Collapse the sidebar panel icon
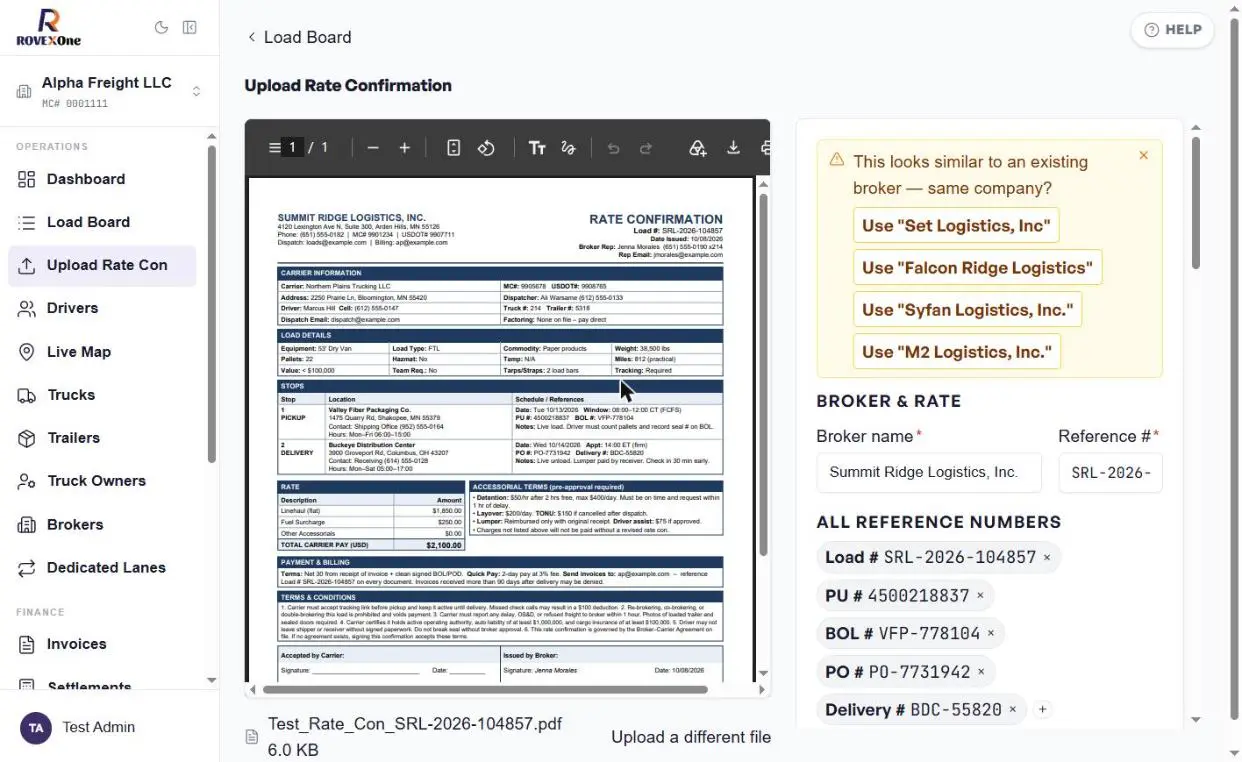The height and width of the screenshot is (762, 1242). point(190,28)
